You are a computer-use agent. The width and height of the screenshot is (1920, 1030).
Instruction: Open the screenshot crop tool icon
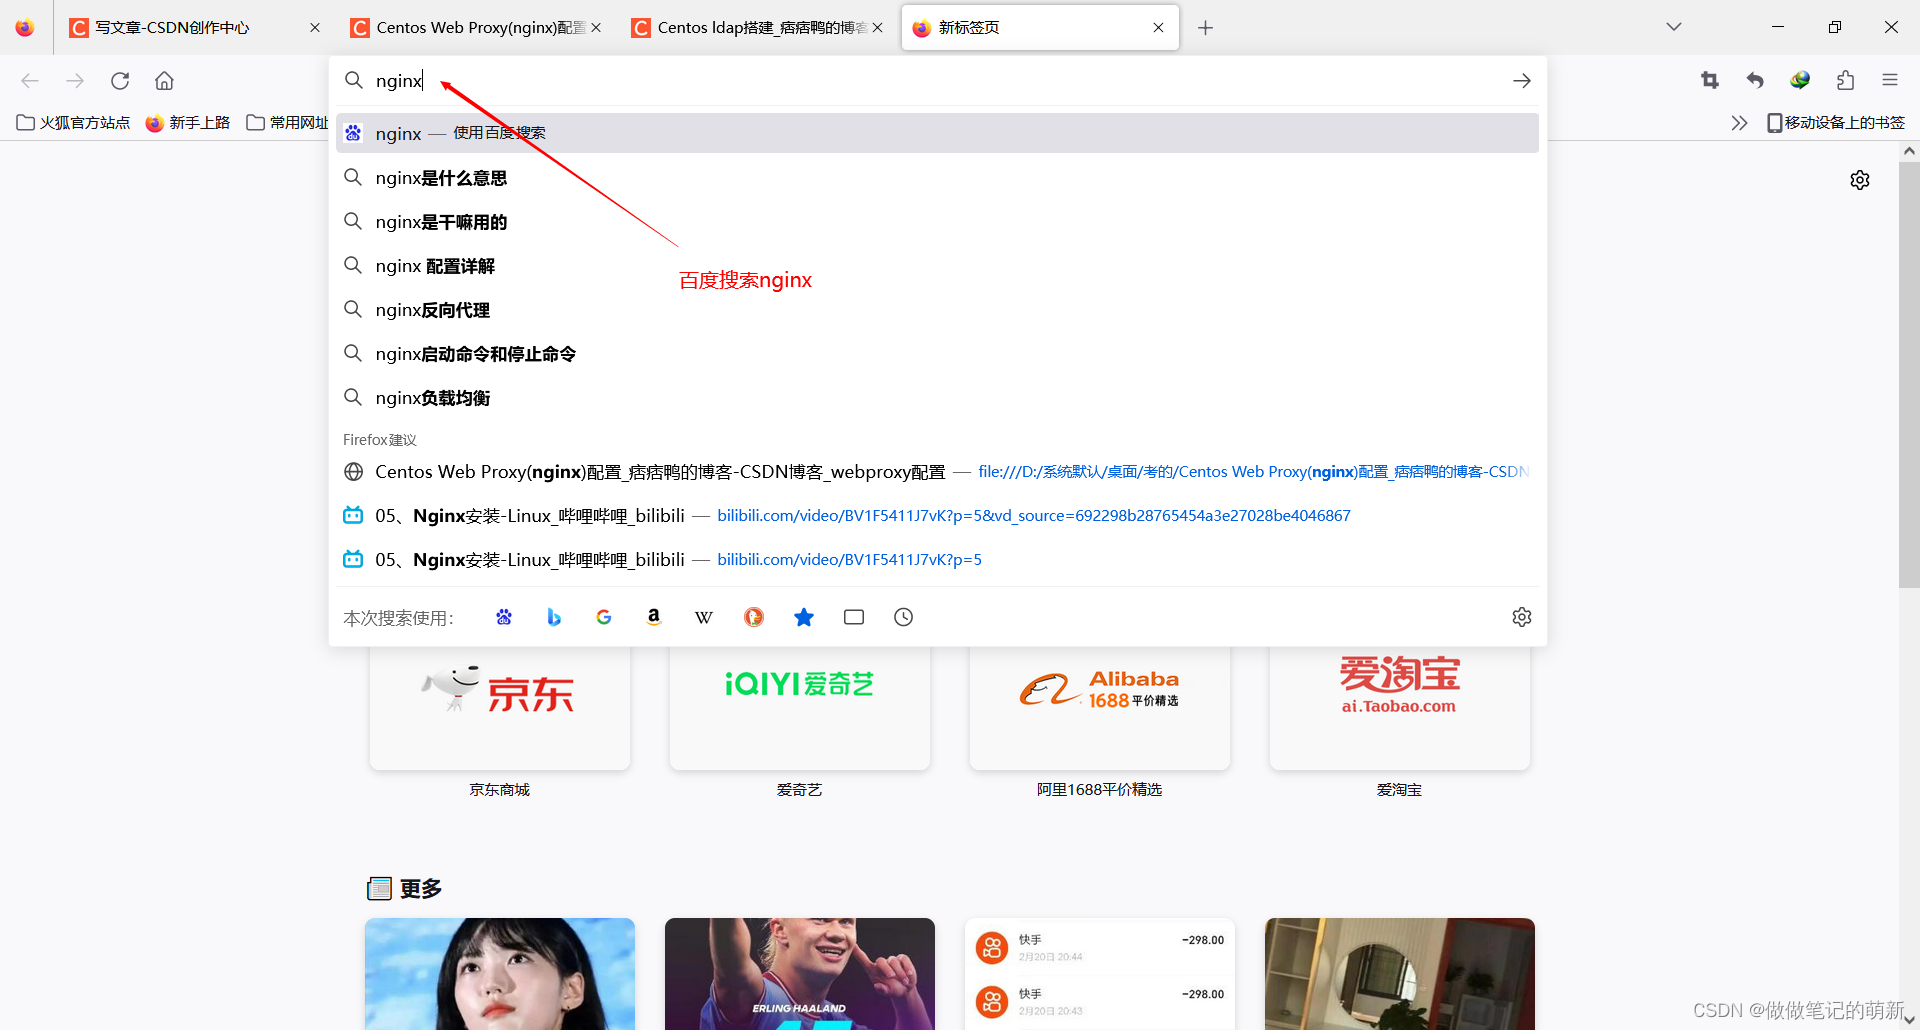(1709, 81)
